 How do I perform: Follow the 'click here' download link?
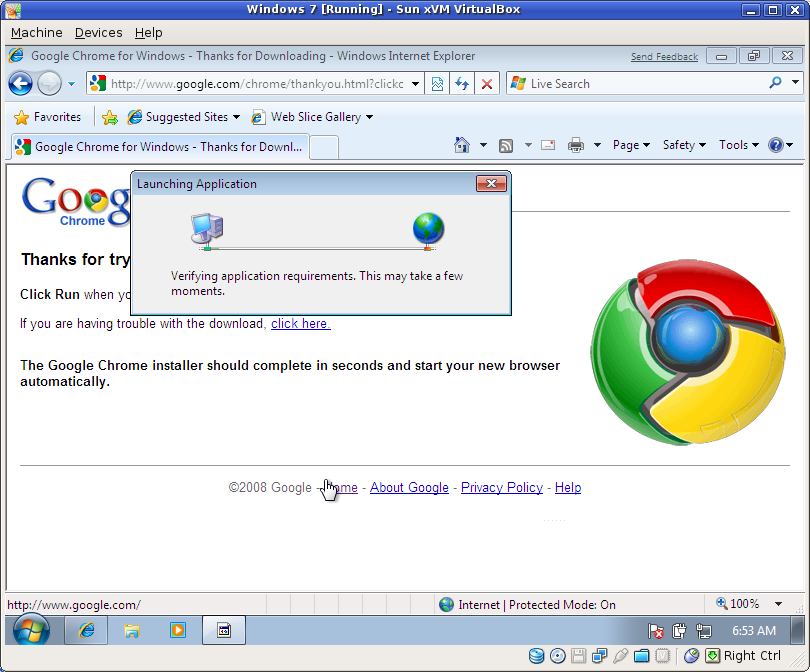[299, 323]
